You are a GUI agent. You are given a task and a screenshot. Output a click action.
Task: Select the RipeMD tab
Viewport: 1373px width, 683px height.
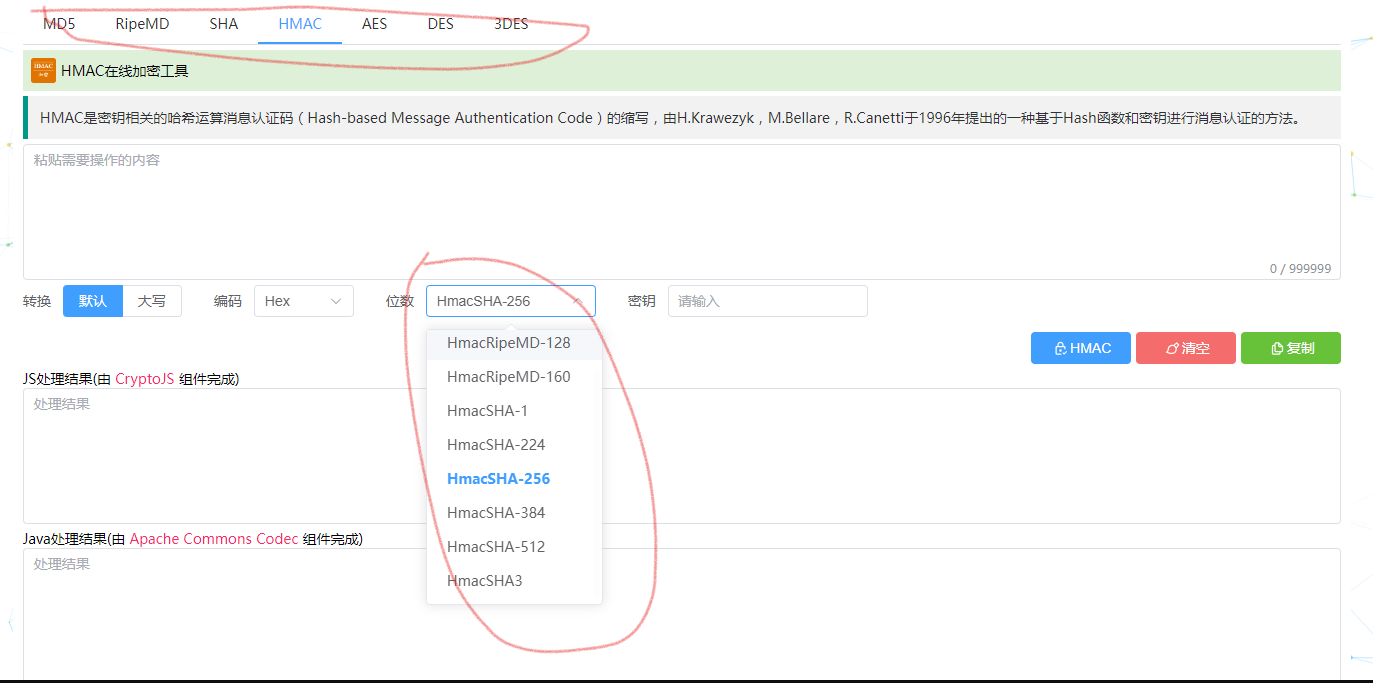pos(141,23)
